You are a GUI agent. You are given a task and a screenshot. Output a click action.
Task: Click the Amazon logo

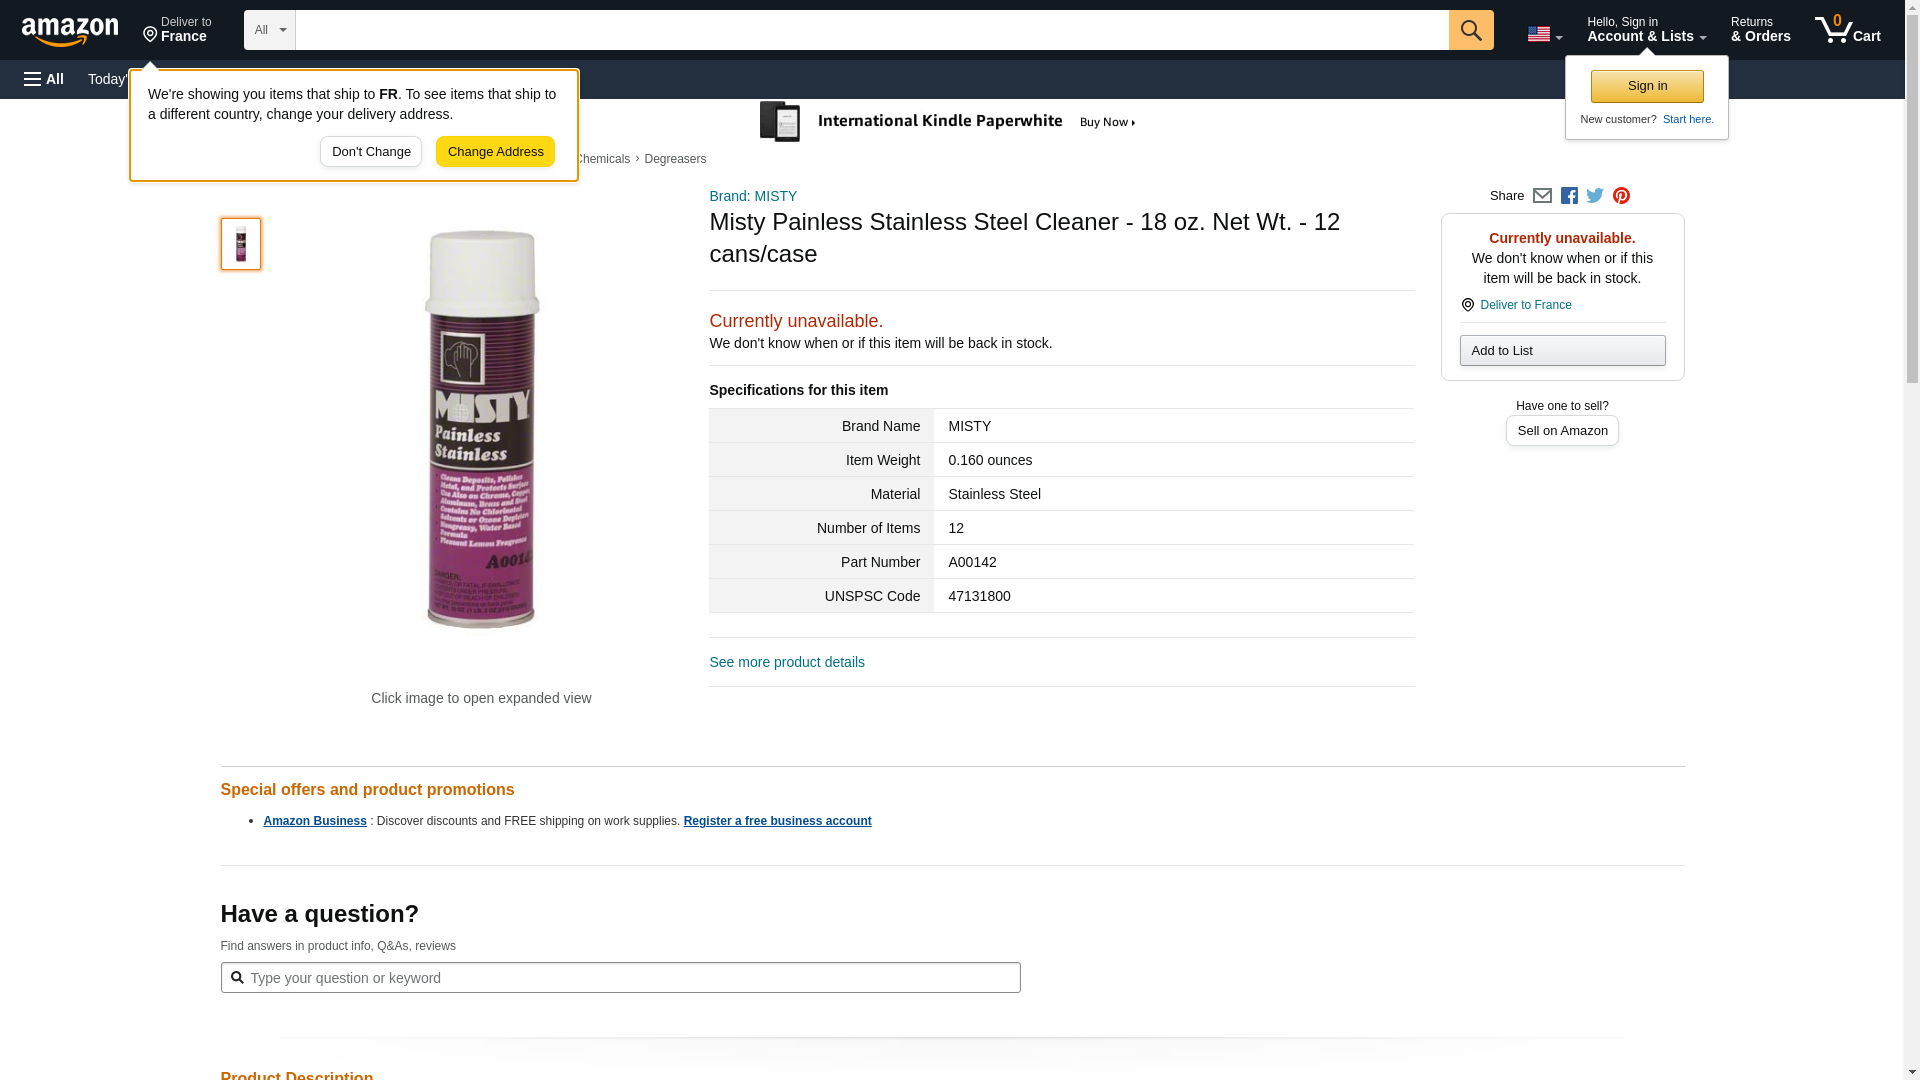click(70, 31)
